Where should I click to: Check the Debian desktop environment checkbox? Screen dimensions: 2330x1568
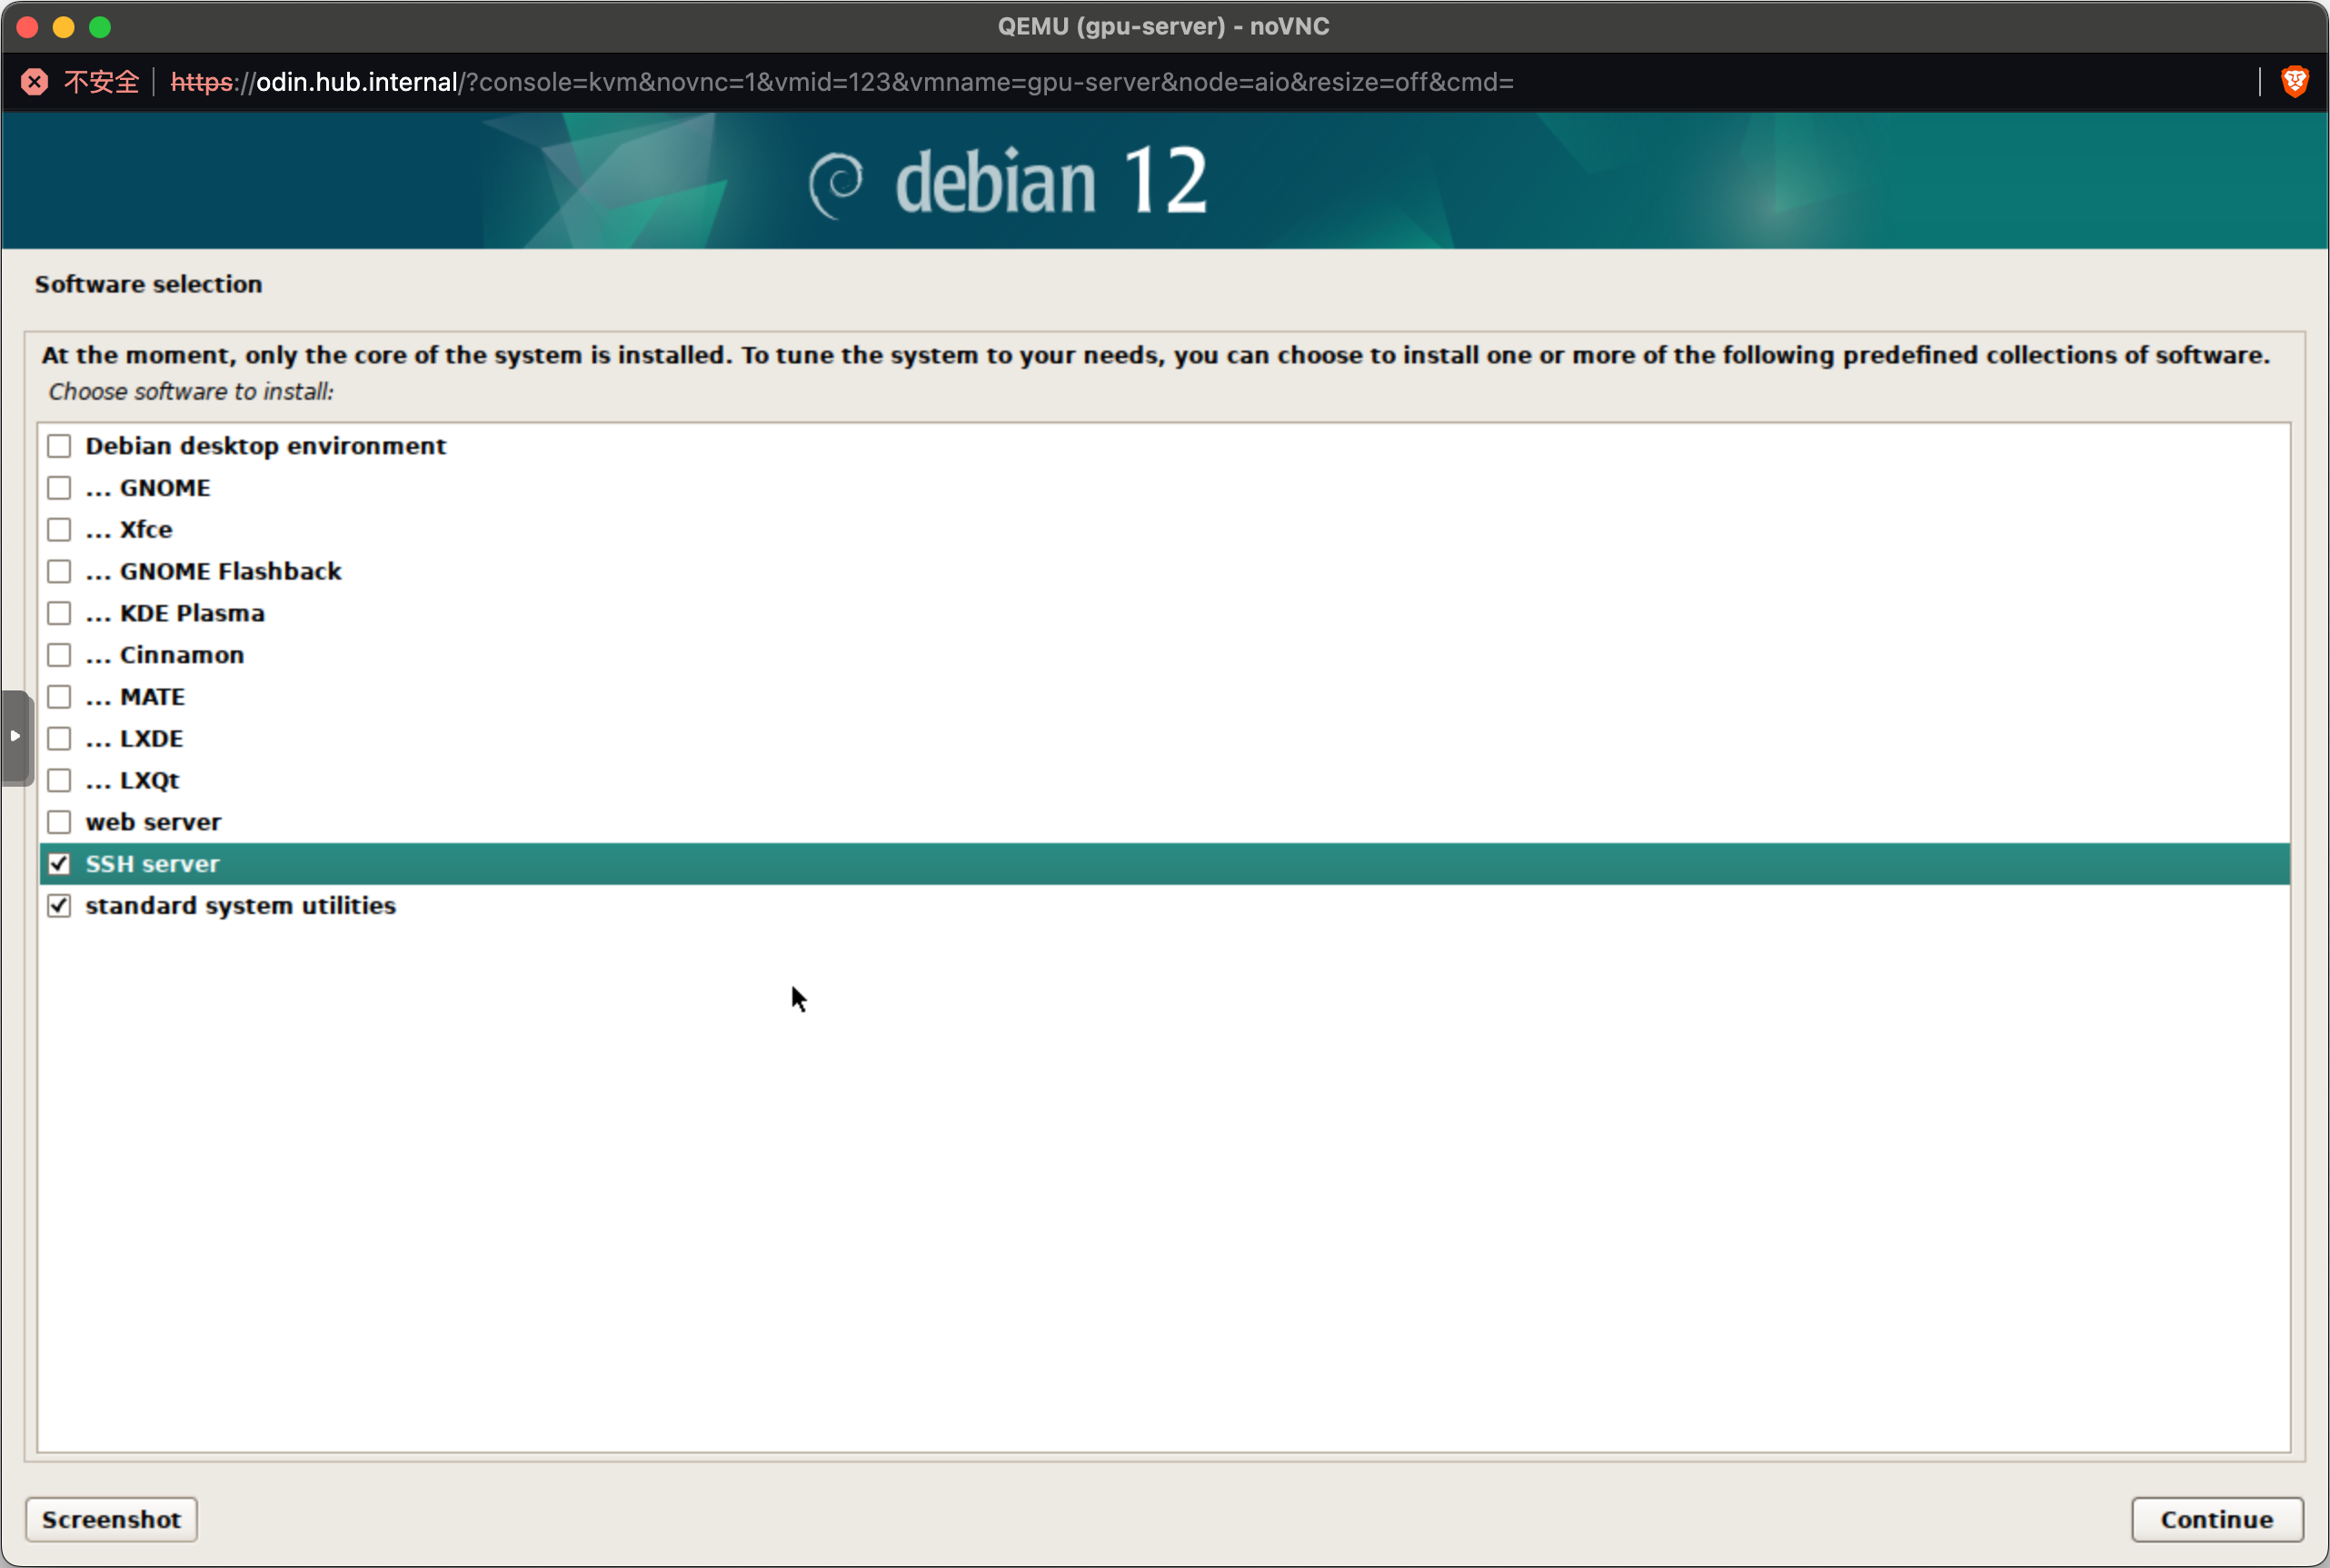(x=59, y=446)
